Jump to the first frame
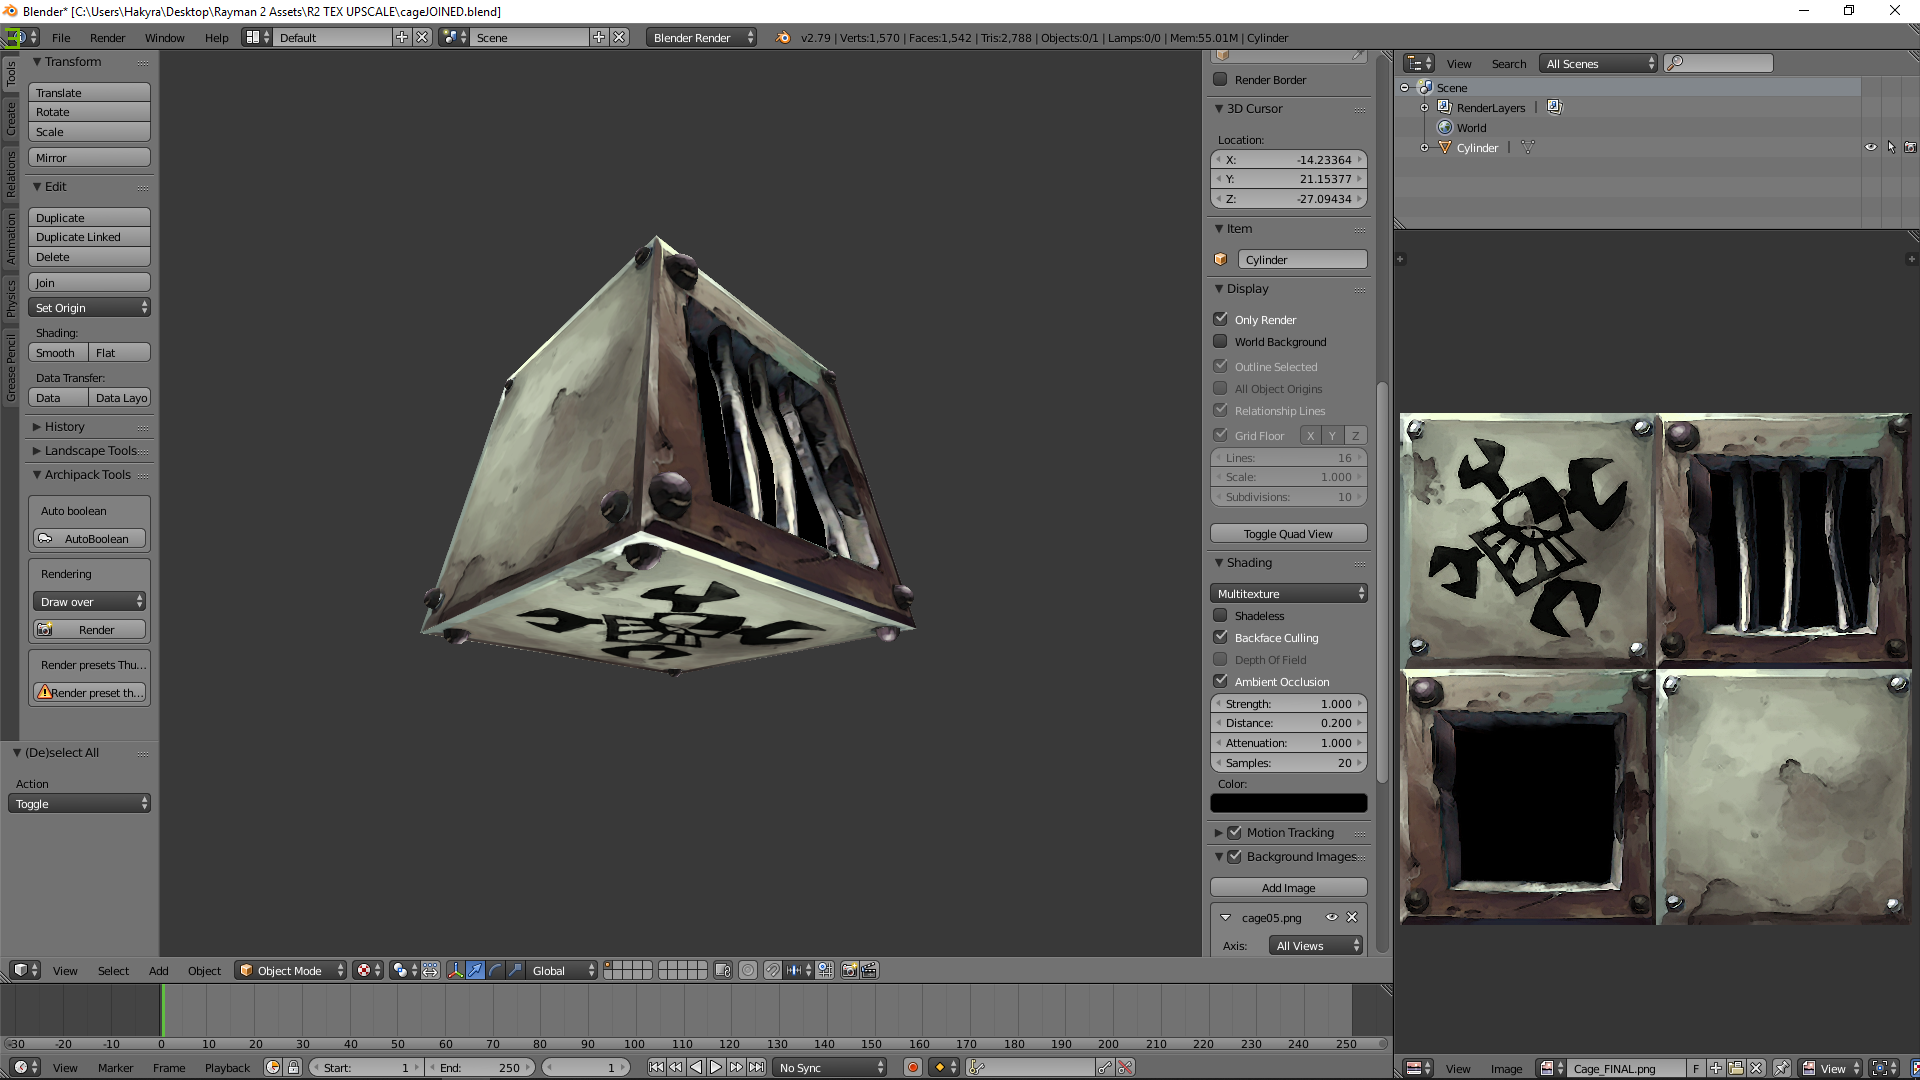Viewport: 1920px width, 1080px height. coord(656,1067)
